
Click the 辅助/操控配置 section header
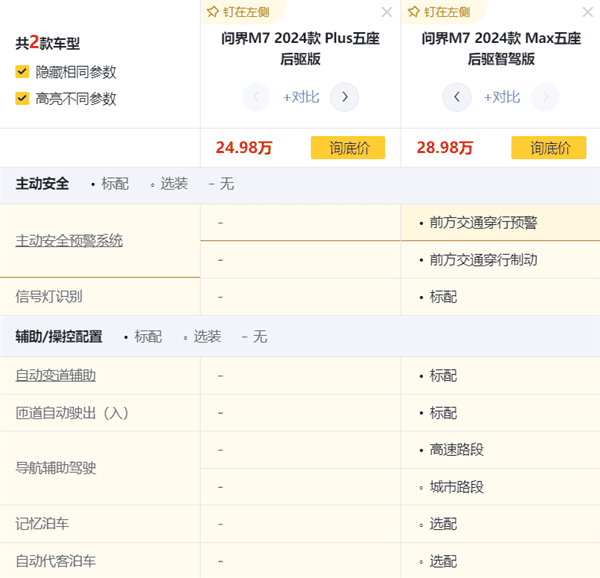59,337
